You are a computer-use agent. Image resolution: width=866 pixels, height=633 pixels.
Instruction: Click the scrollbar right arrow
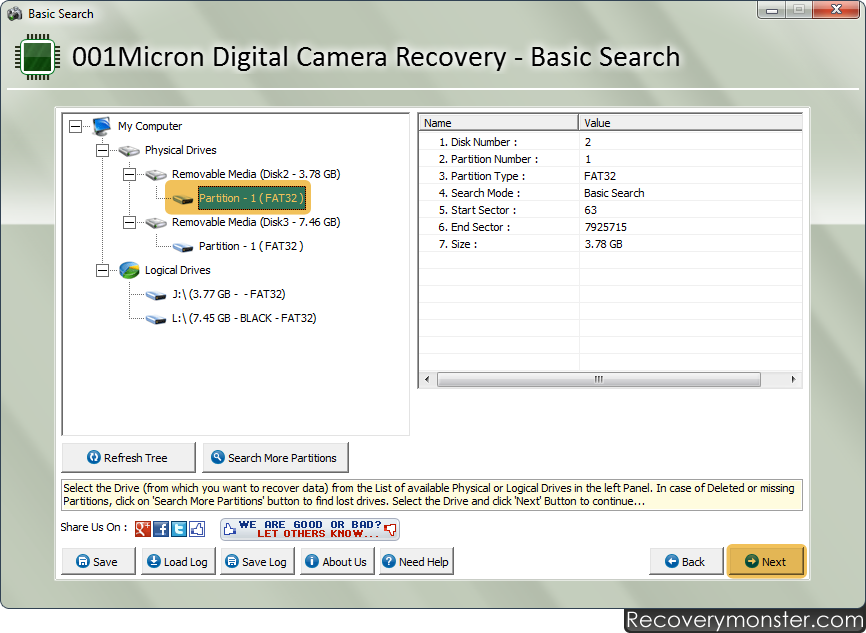(794, 379)
